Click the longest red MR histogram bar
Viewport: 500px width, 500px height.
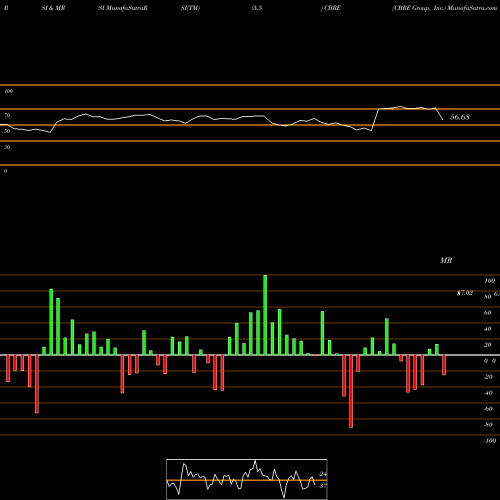tap(351, 391)
